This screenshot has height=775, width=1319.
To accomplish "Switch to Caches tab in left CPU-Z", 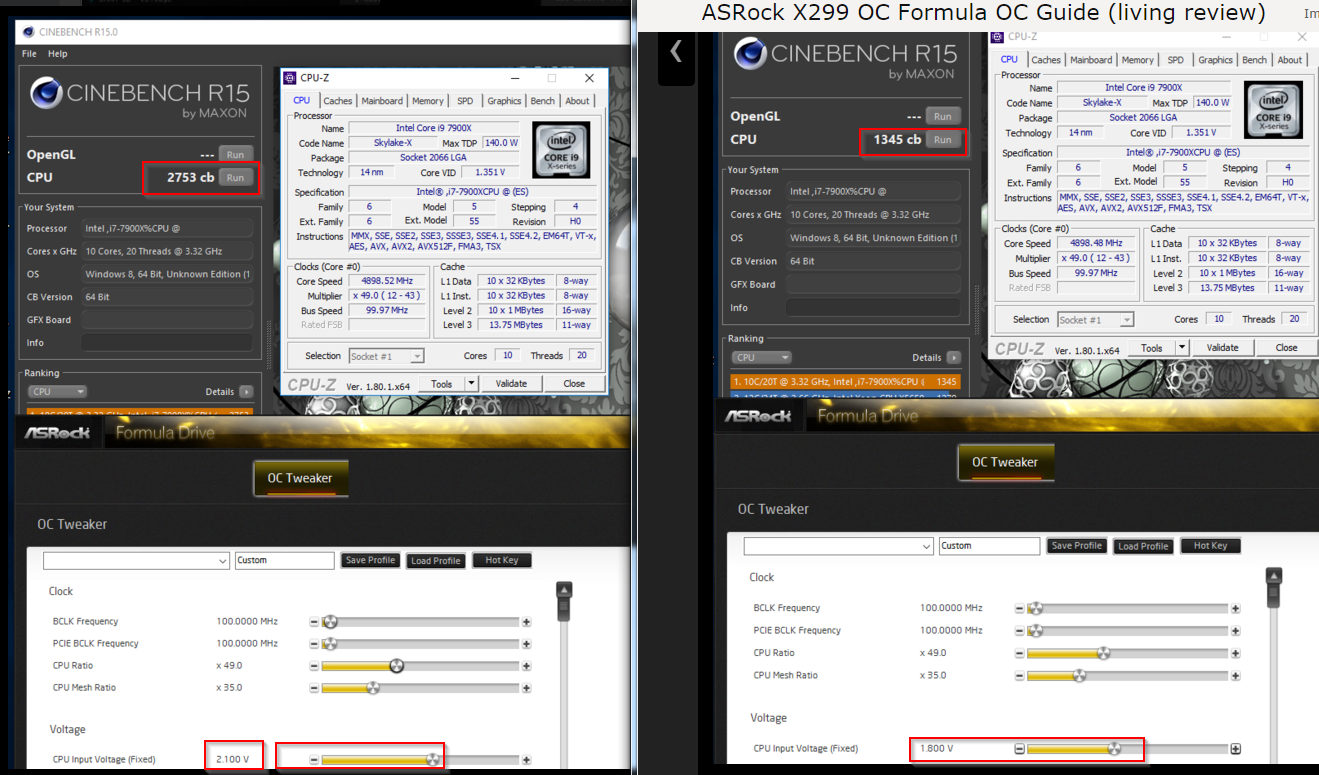I will click(x=338, y=101).
